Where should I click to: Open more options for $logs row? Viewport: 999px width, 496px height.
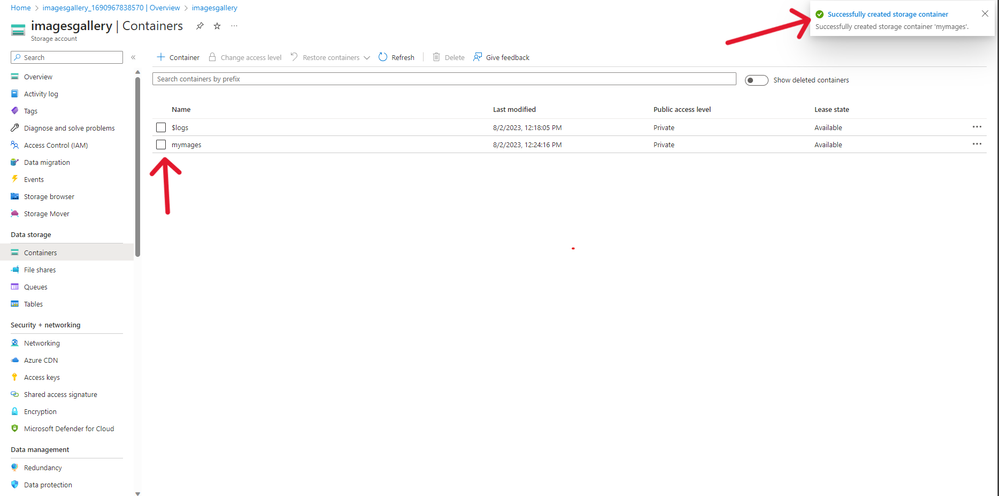coord(977,127)
